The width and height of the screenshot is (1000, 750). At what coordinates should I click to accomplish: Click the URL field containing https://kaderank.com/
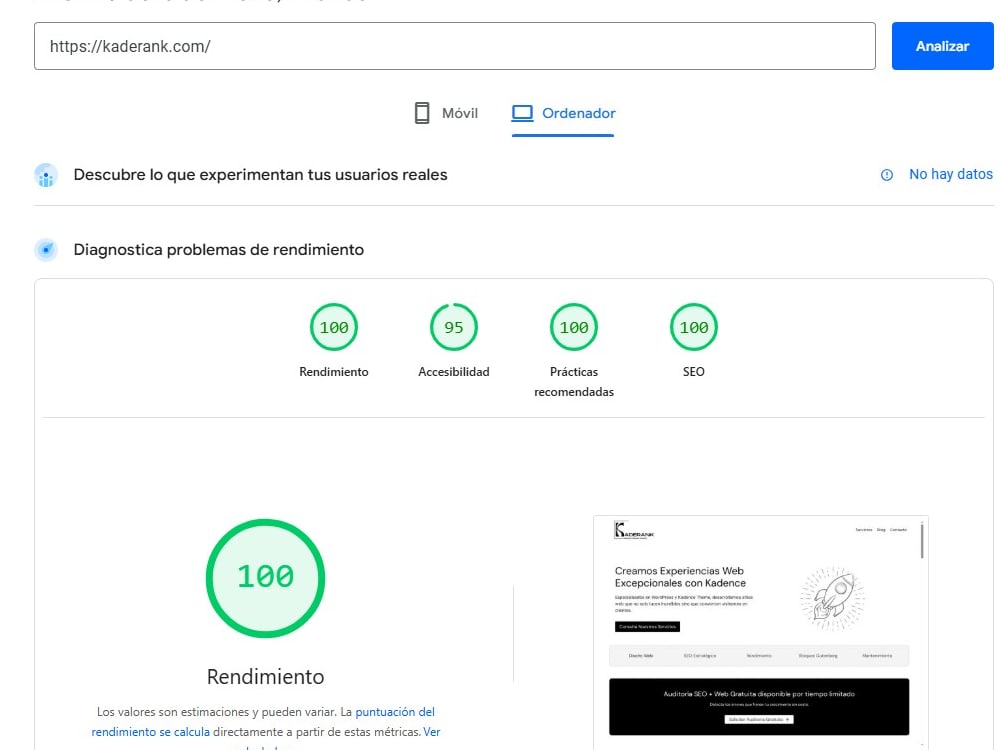click(454, 46)
